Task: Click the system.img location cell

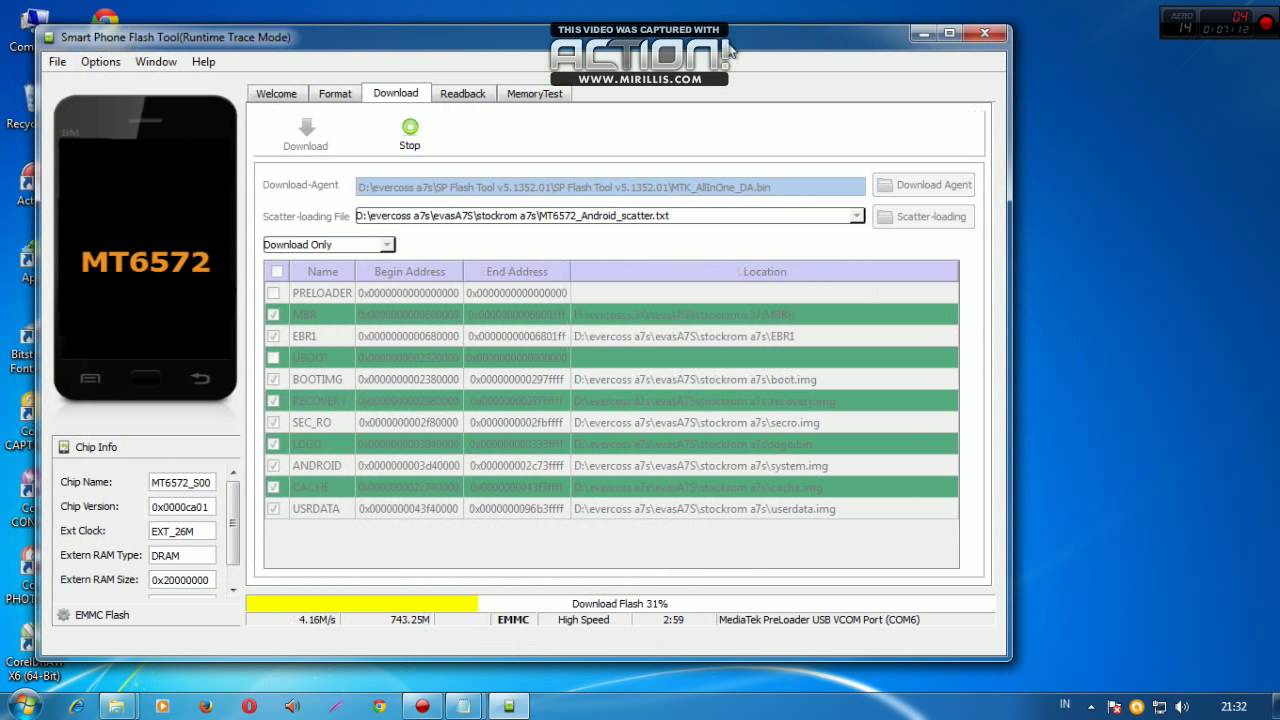Action: [x=765, y=466]
